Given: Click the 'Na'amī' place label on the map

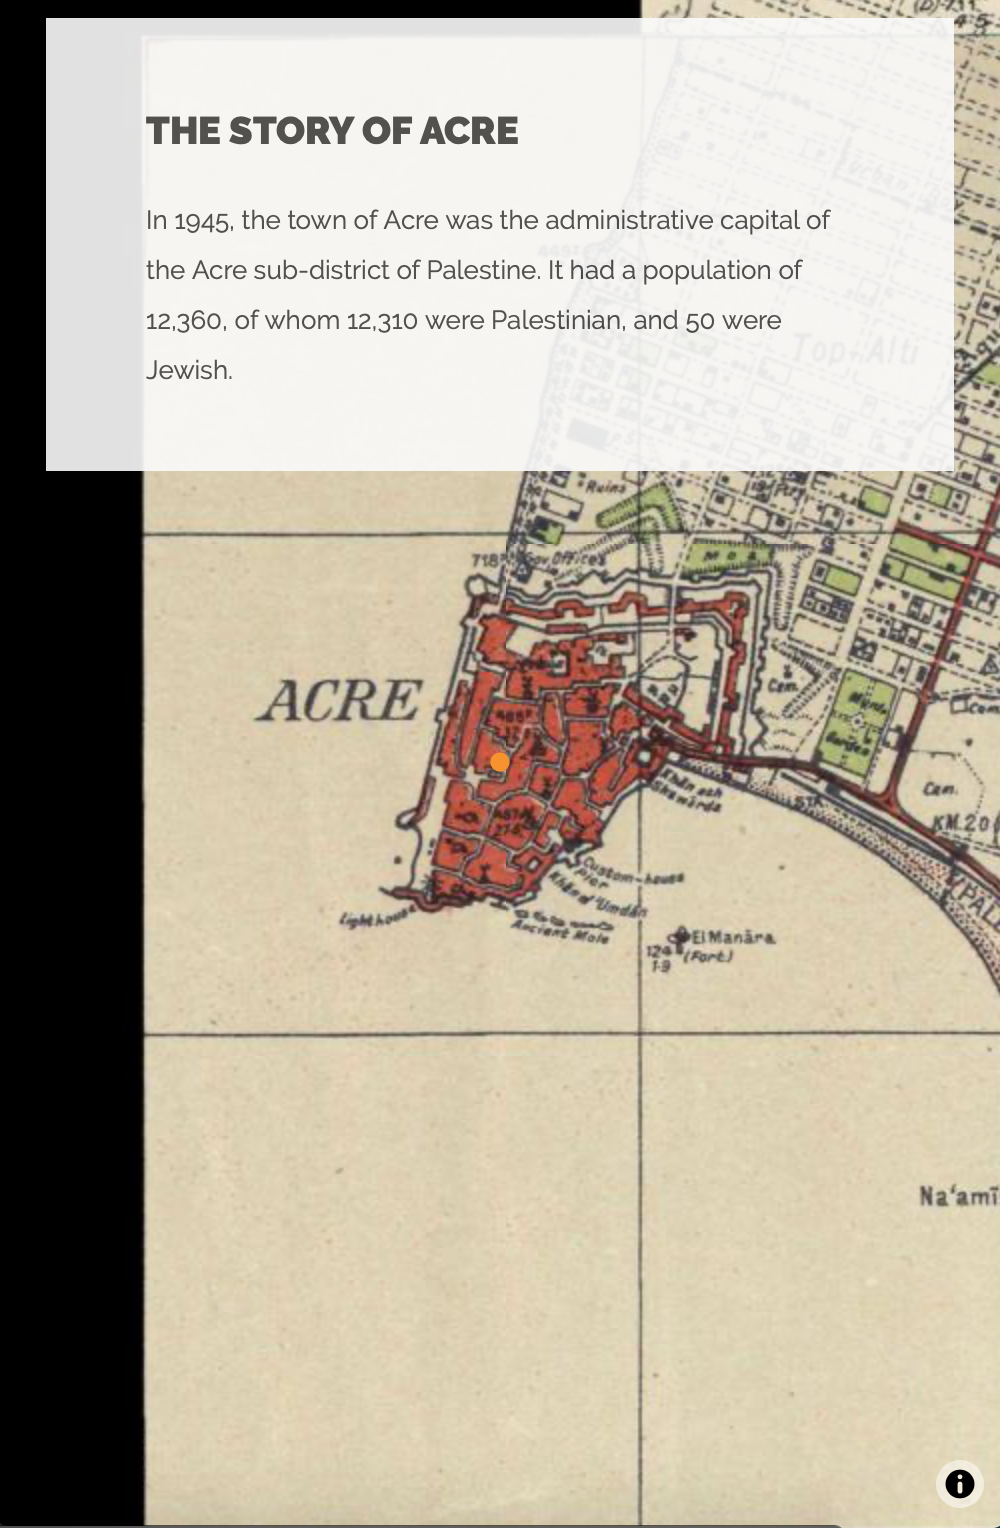Looking at the screenshot, I should (959, 1195).
